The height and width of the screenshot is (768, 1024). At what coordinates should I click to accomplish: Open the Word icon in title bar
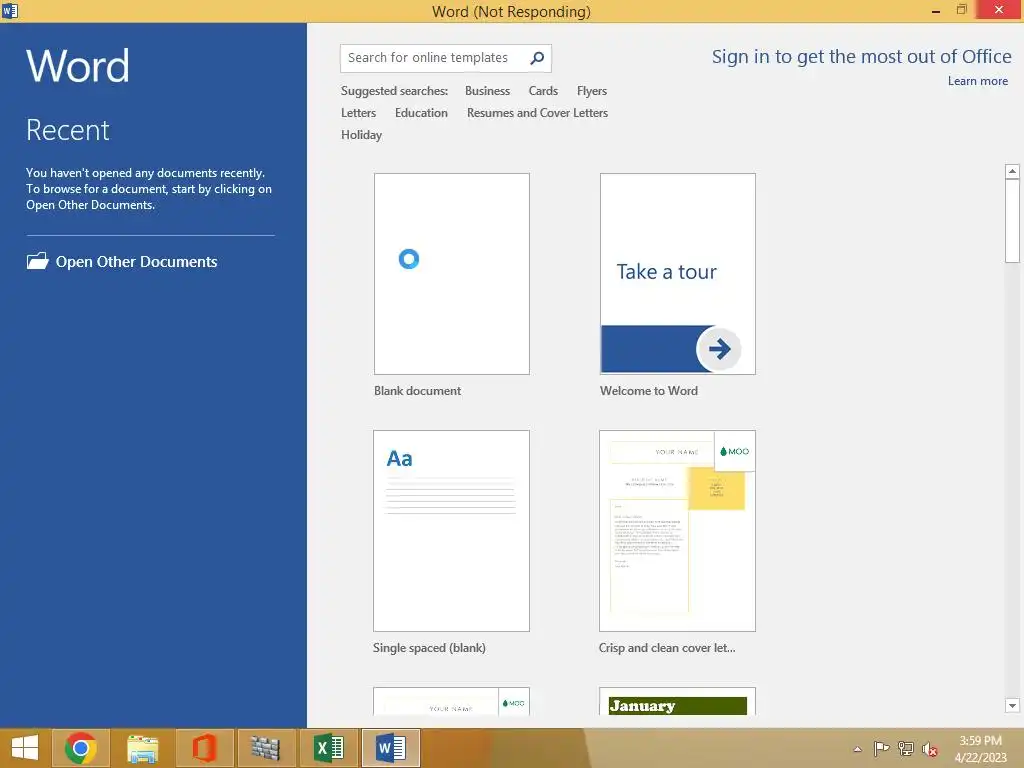click(x=10, y=10)
